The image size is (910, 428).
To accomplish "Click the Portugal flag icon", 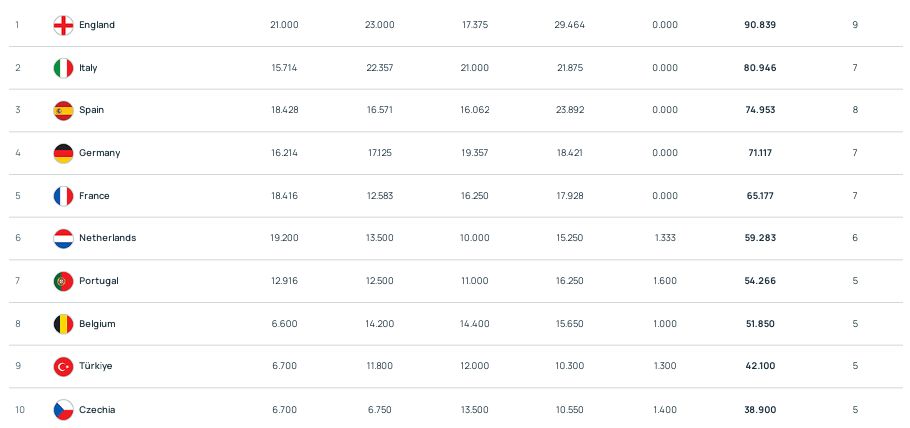I will point(63,281).
